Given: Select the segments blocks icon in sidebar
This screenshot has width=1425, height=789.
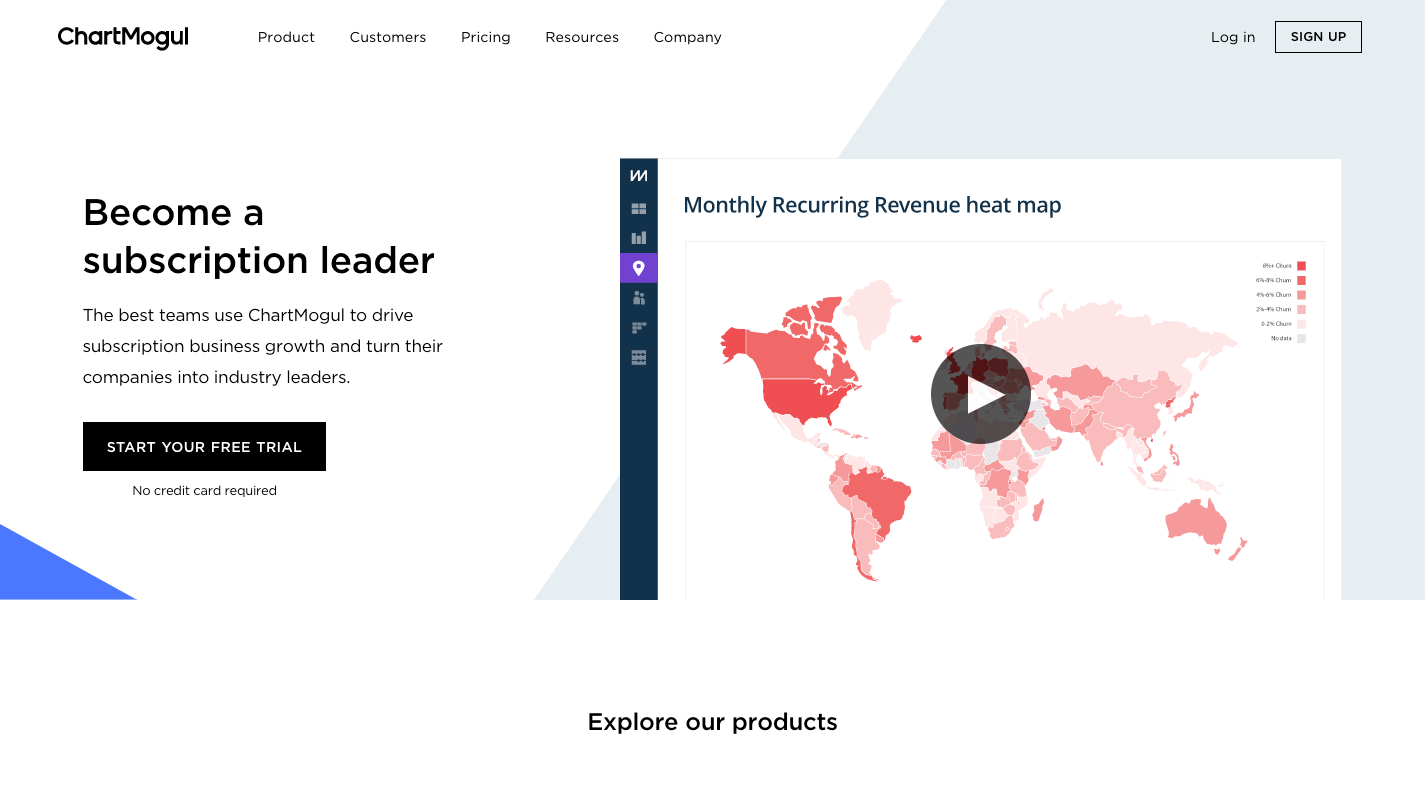Looking at the screenshot, I should coord(638,327).
